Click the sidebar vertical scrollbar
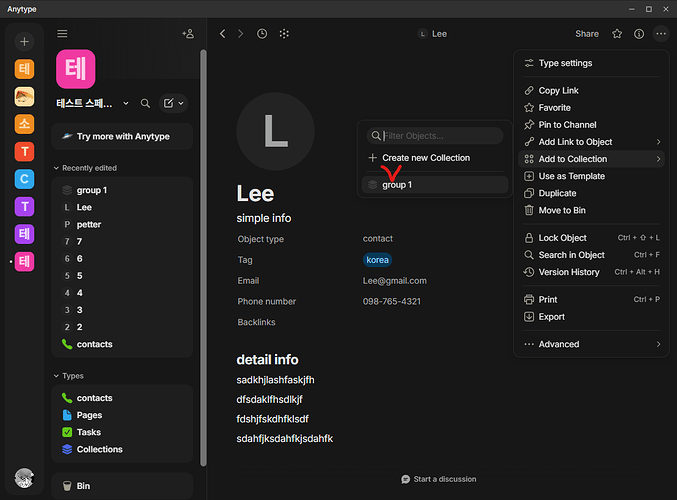The image size is (677, 500). point(203,258)
